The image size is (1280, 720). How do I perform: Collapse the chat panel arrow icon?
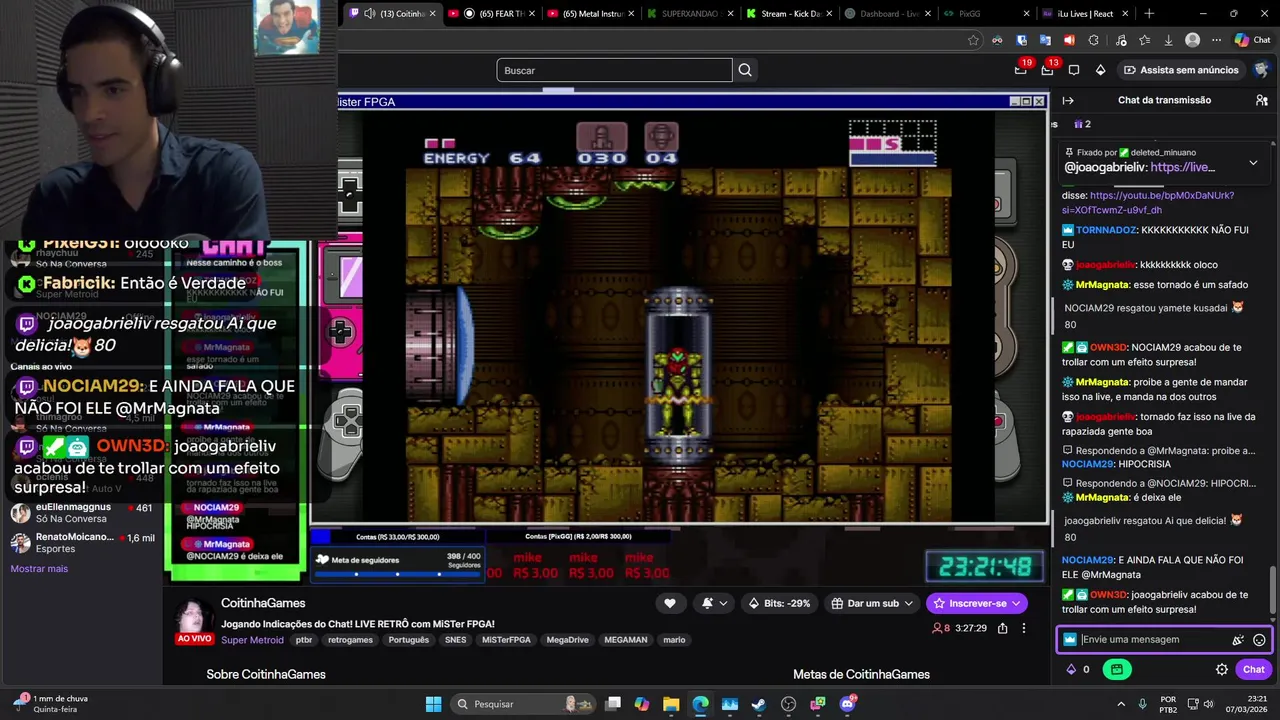[1068, 100]
